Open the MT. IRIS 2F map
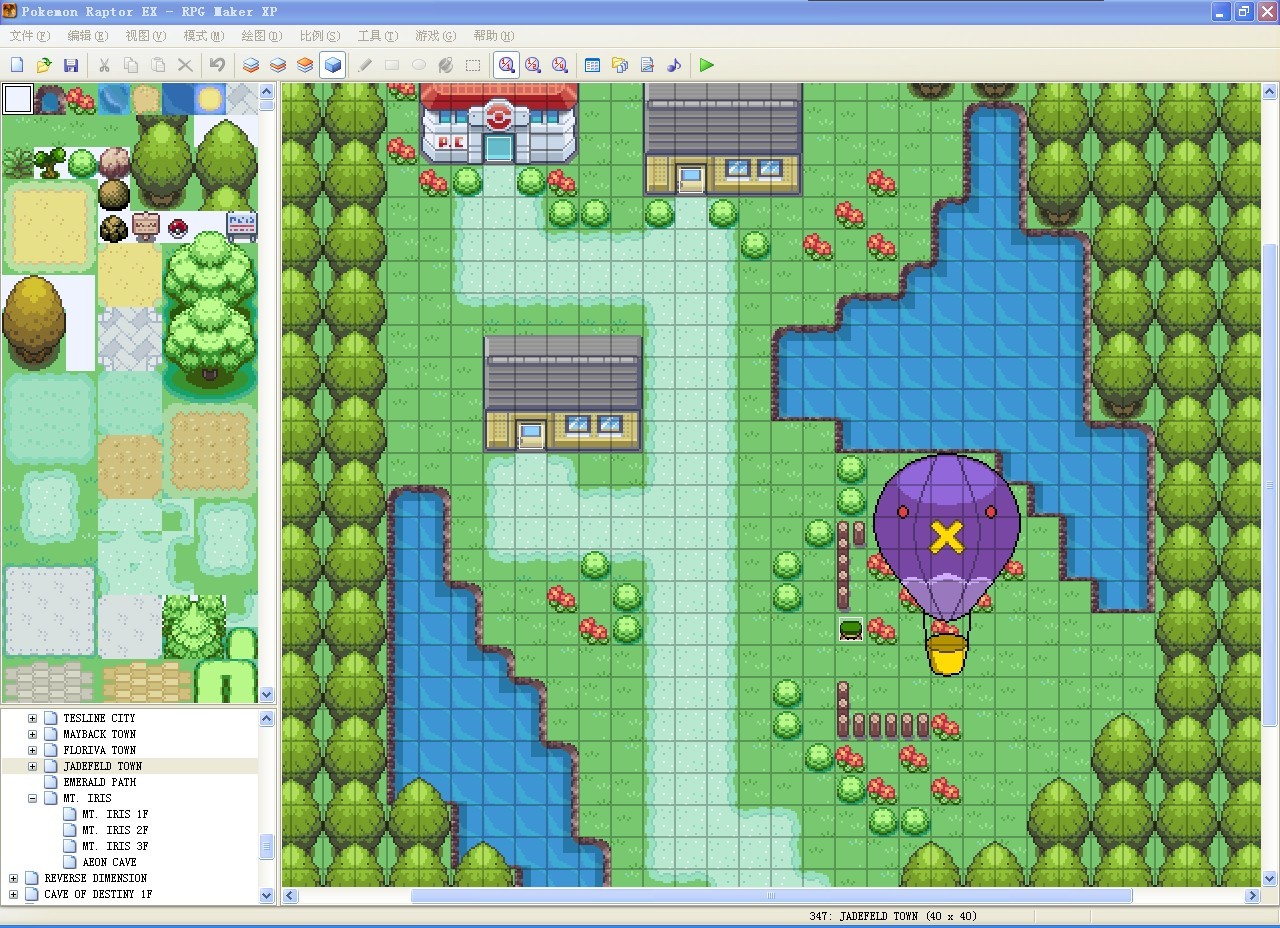The height and width of the screenshot is (928, 1280). [115, 830]
